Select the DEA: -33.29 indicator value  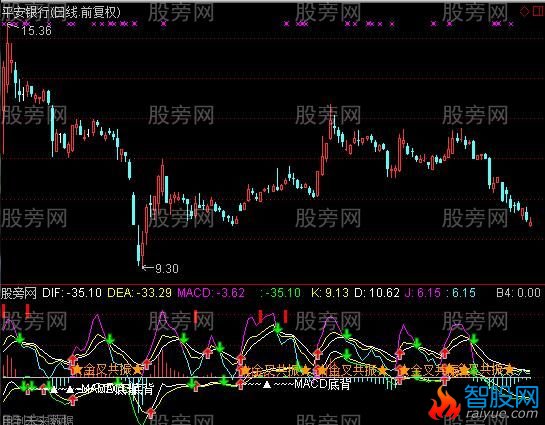click(139, 293)
